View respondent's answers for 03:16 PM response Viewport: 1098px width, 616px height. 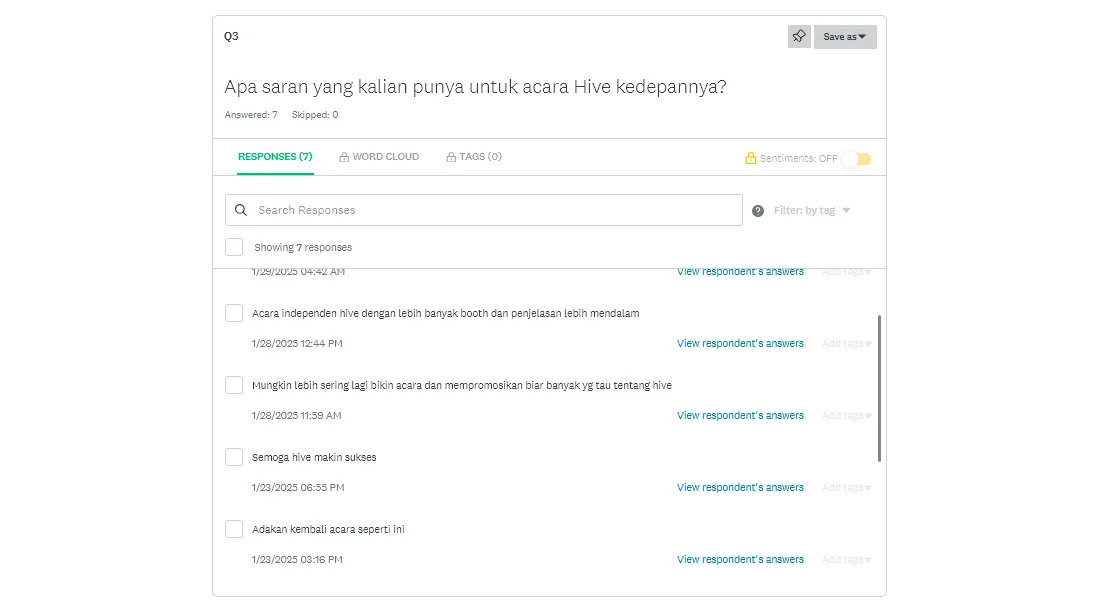click(740, 560)
